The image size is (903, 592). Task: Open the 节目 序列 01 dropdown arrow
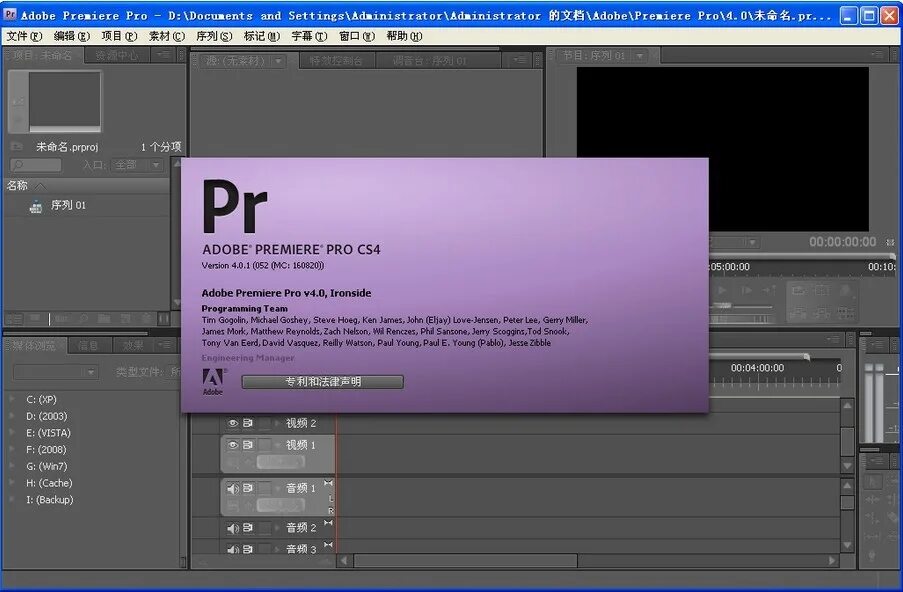point(639,56)
